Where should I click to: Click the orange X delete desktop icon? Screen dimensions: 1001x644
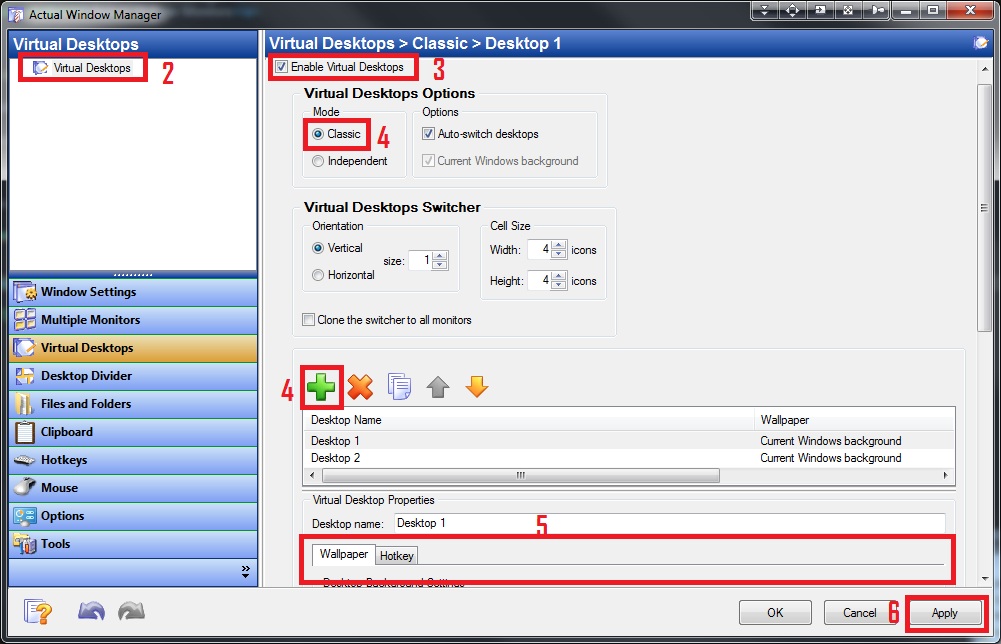(x=360, y=387)
